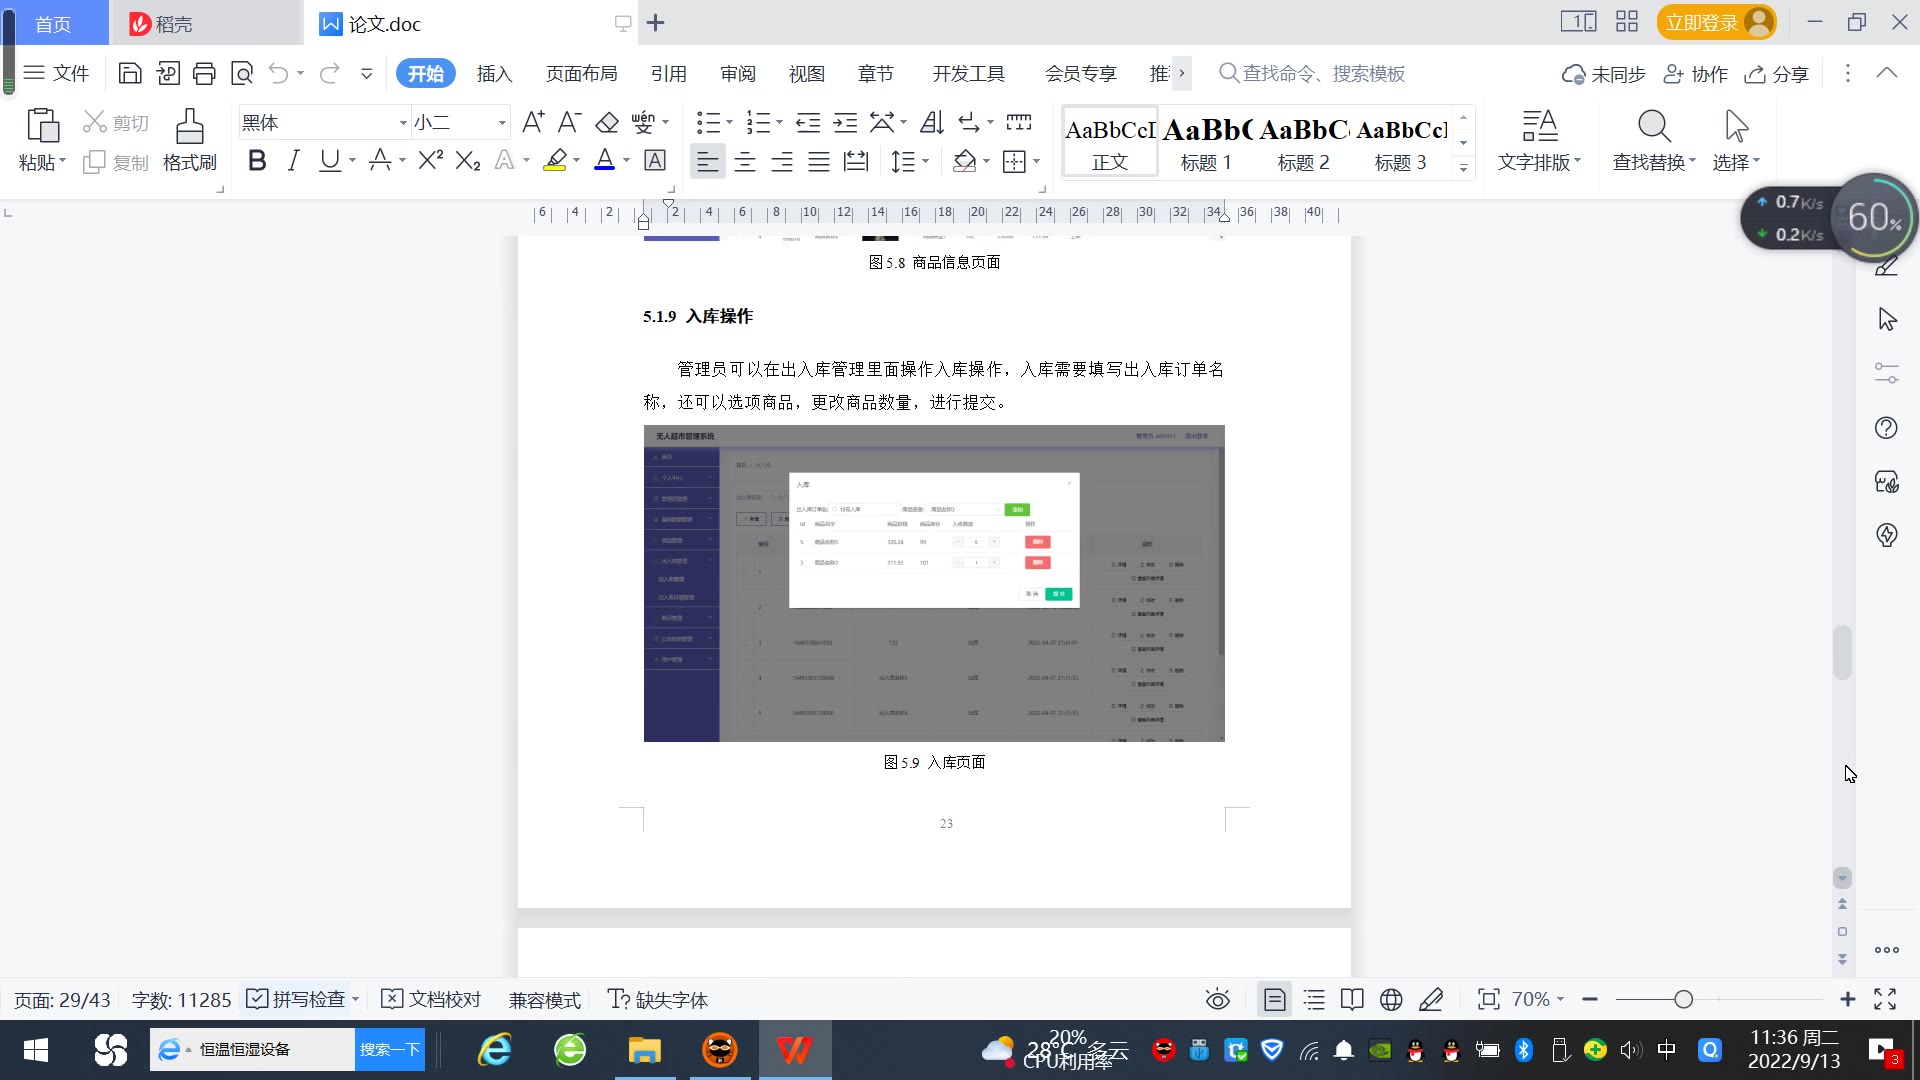Click the 立即登录 login button
The width and height of the screenshot is (1920, 1080).
point(1702,22)
